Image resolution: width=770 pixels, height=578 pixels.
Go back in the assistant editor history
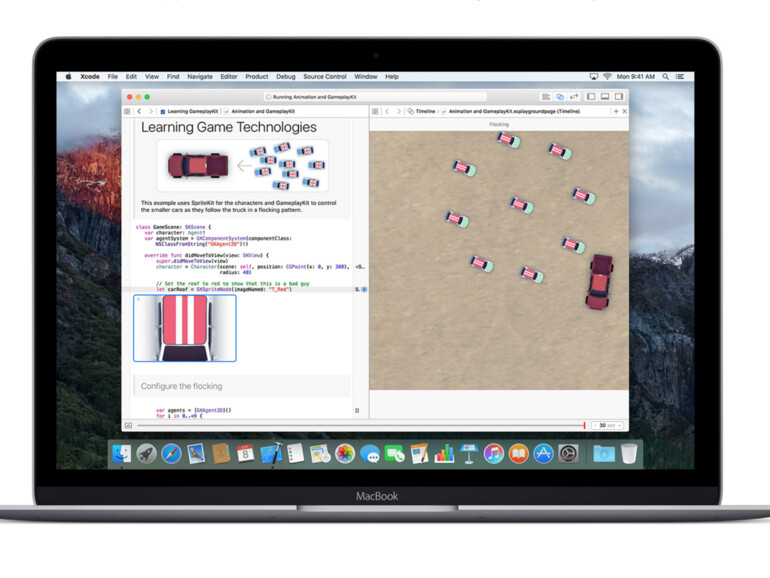coord(387,111)
